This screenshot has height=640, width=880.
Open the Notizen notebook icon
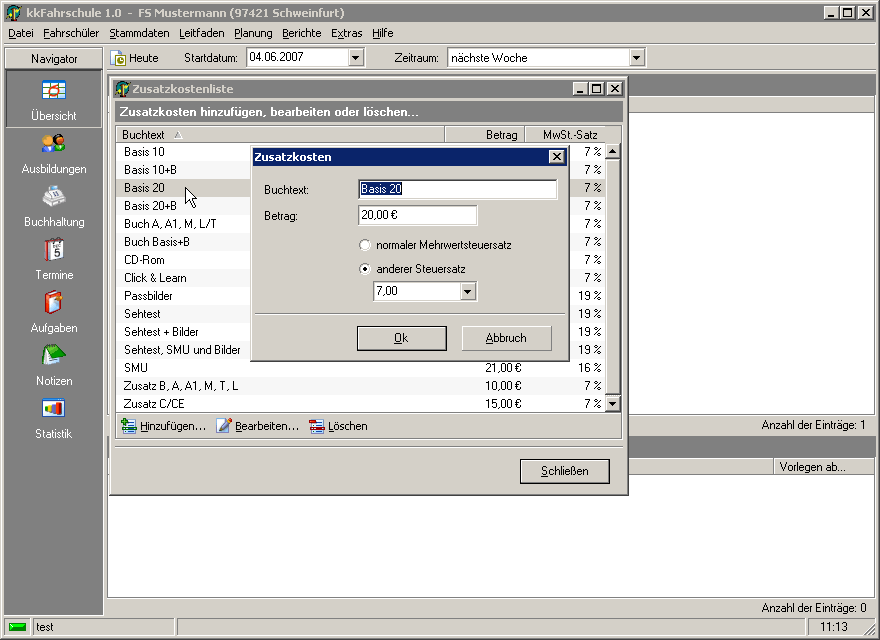pyautogui.click(x=53, y=356)
